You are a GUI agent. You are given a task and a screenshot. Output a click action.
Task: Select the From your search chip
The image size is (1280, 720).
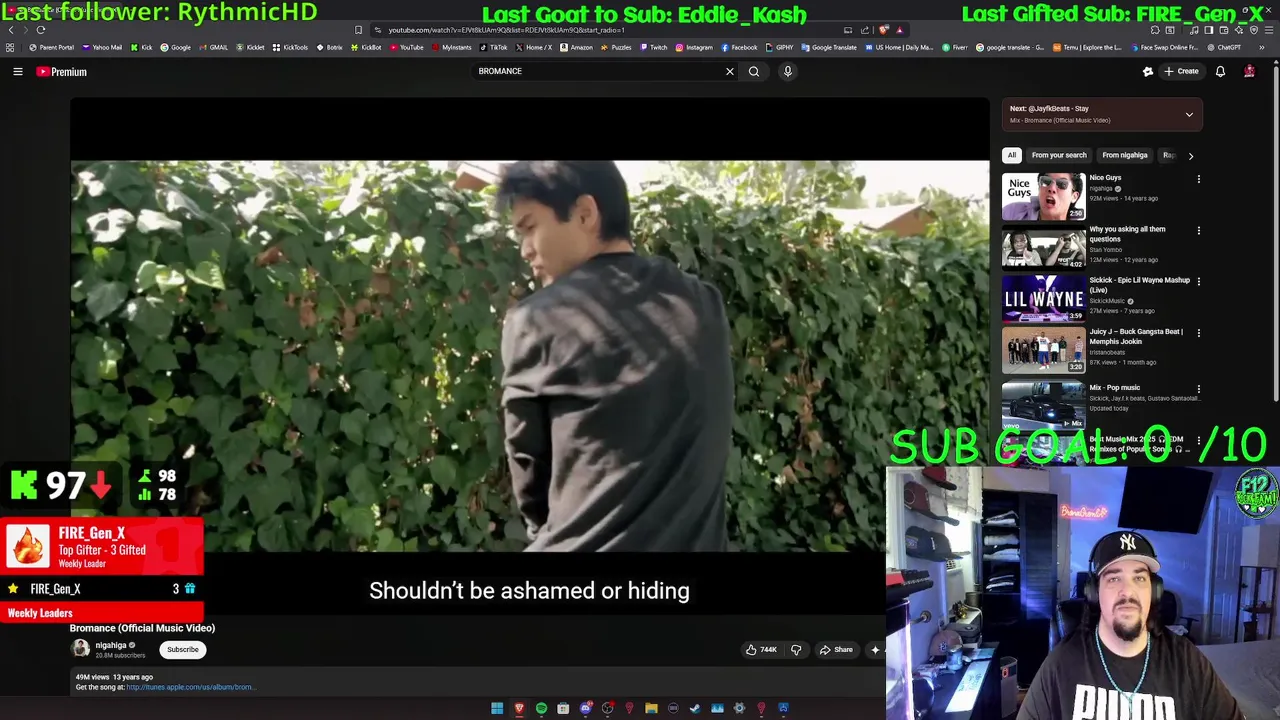1059,155
